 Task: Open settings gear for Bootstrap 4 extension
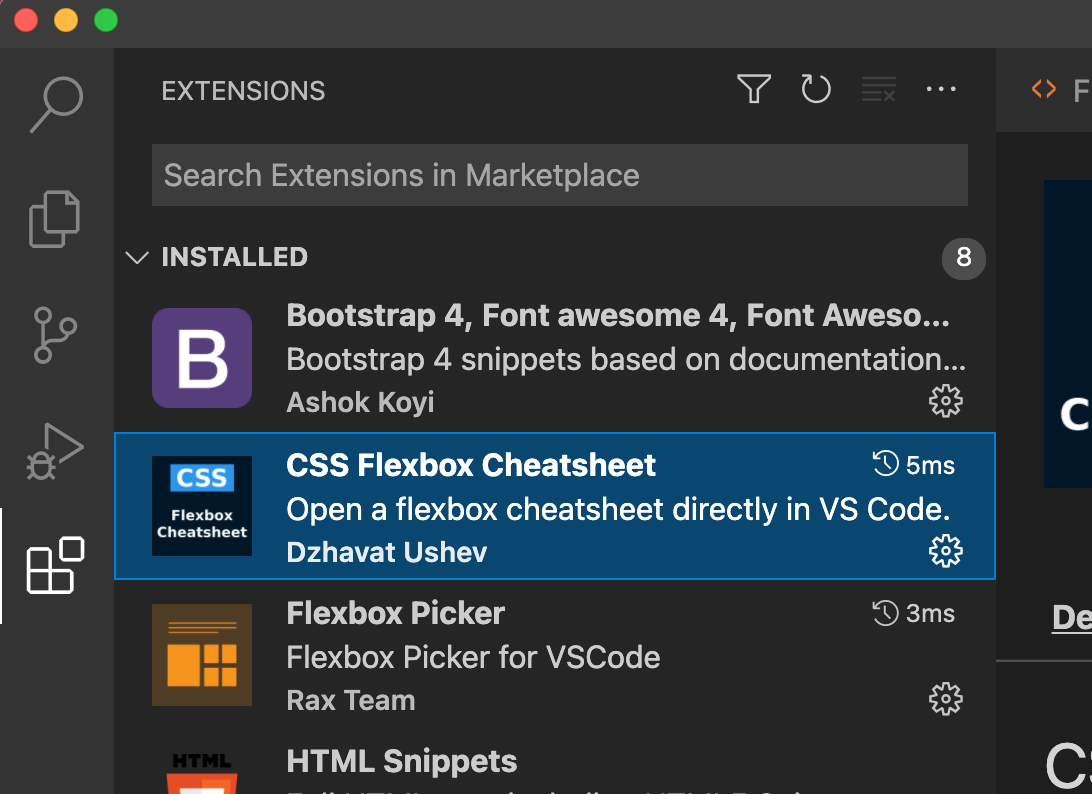pyautogui.click(x=945, y=401)
